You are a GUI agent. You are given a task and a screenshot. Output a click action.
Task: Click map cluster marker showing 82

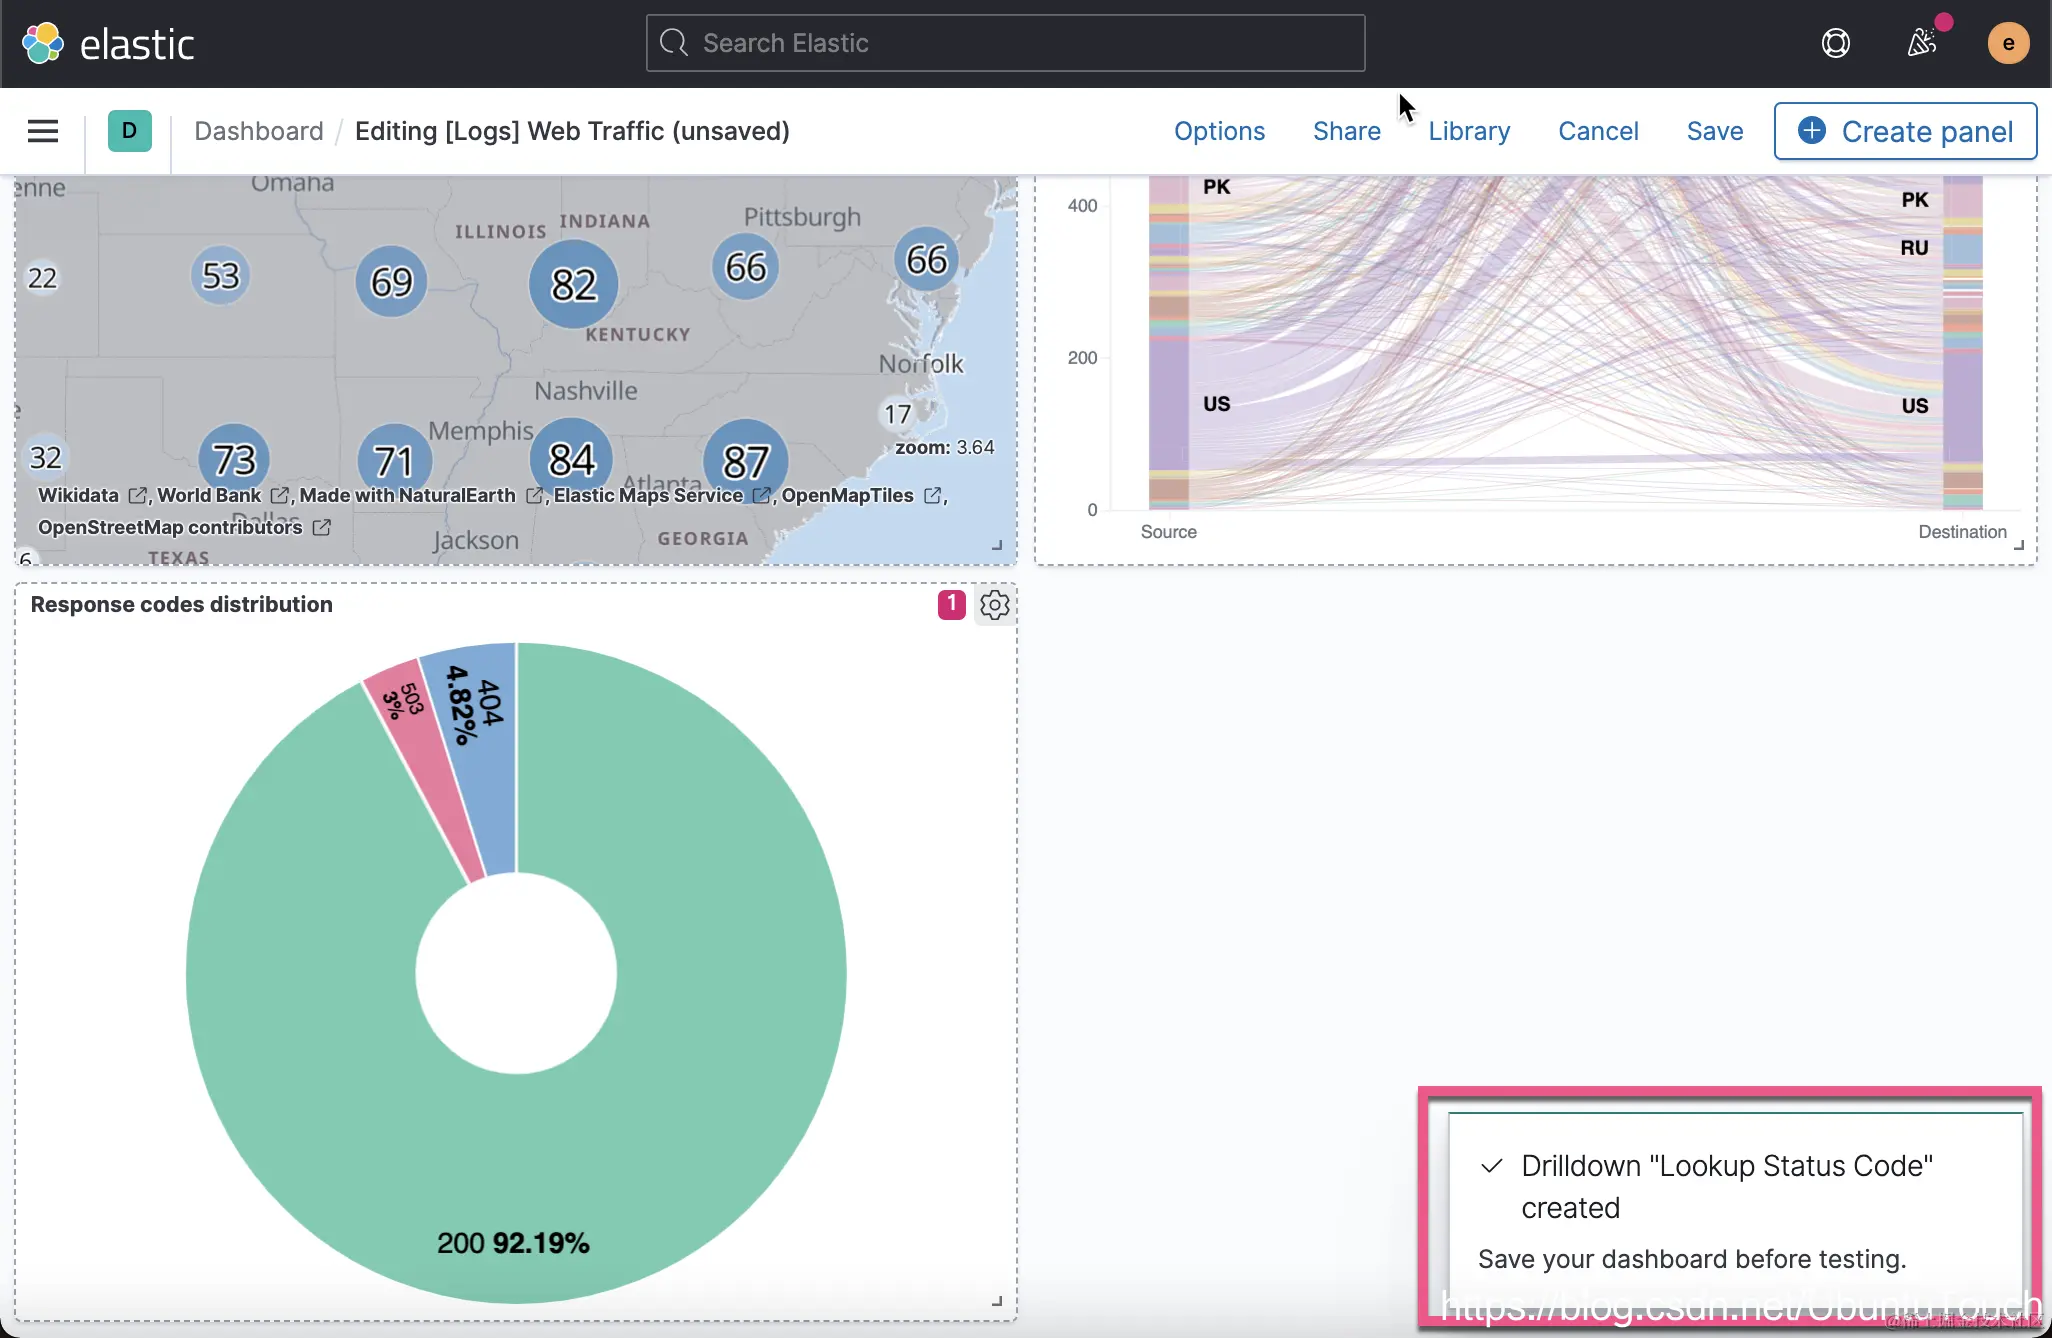pyautogui.click(x=573, y=285)
